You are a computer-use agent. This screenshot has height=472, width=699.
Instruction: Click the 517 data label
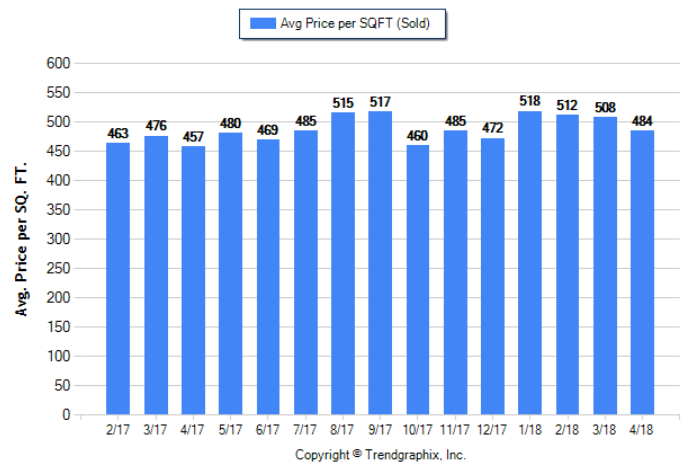tap(380, 103)
